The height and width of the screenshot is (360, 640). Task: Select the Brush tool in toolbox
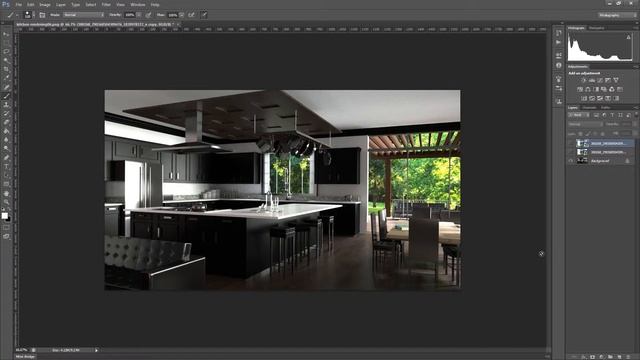[x=6, y=96]
